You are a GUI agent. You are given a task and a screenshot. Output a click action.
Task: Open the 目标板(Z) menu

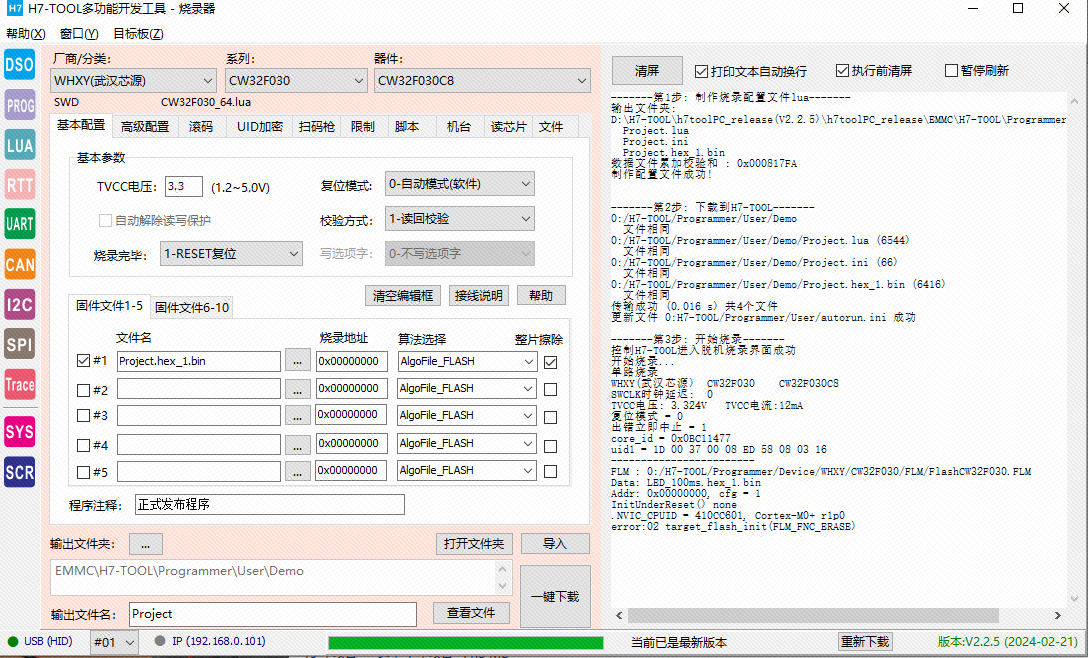138,34
